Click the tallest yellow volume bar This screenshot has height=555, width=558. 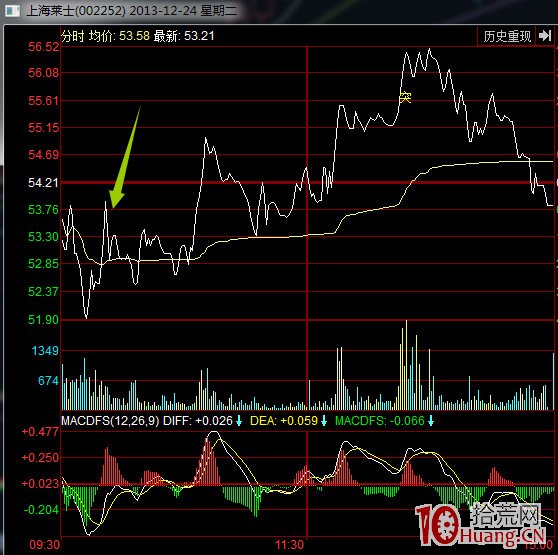click(x=406, y=365)
